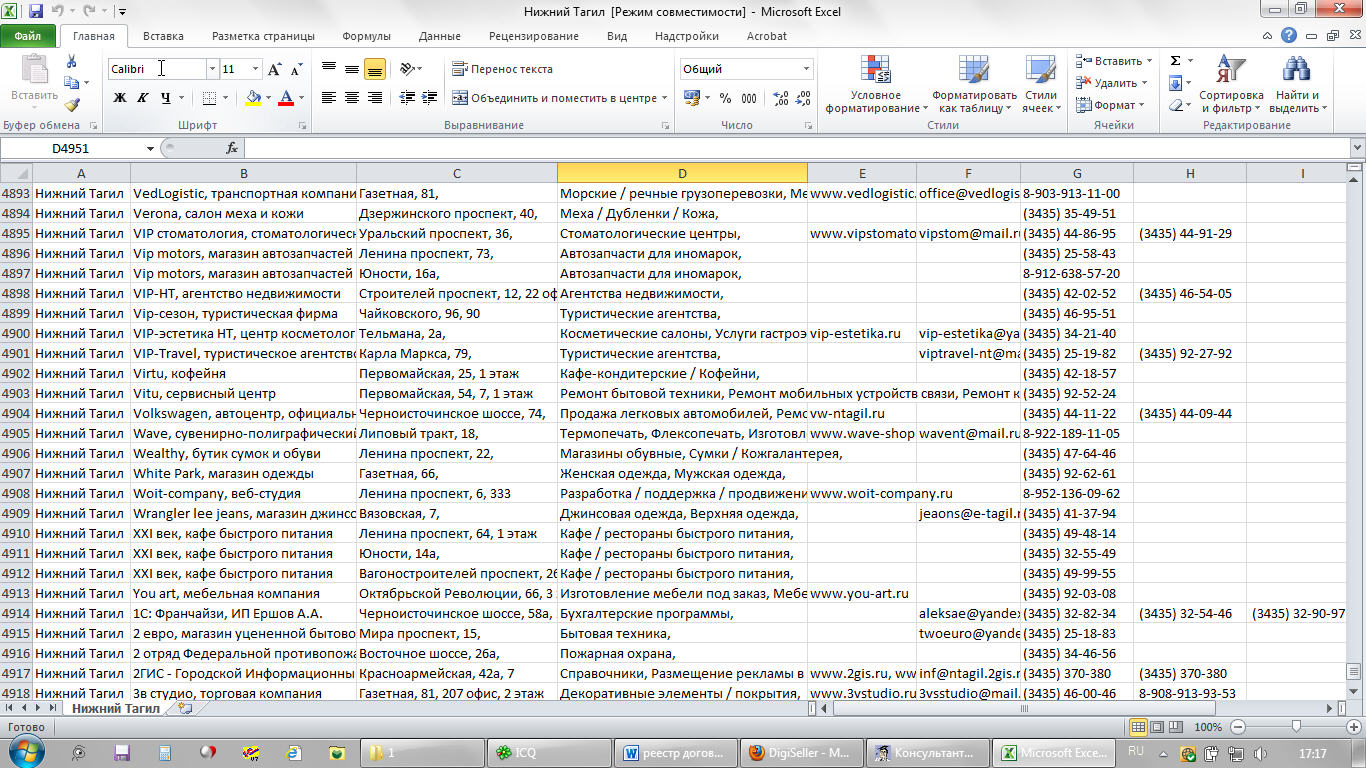Apply the percent style % button
Image resolution: width=1366 pixels, height=768 pixels.
click(x=725, y=98)
